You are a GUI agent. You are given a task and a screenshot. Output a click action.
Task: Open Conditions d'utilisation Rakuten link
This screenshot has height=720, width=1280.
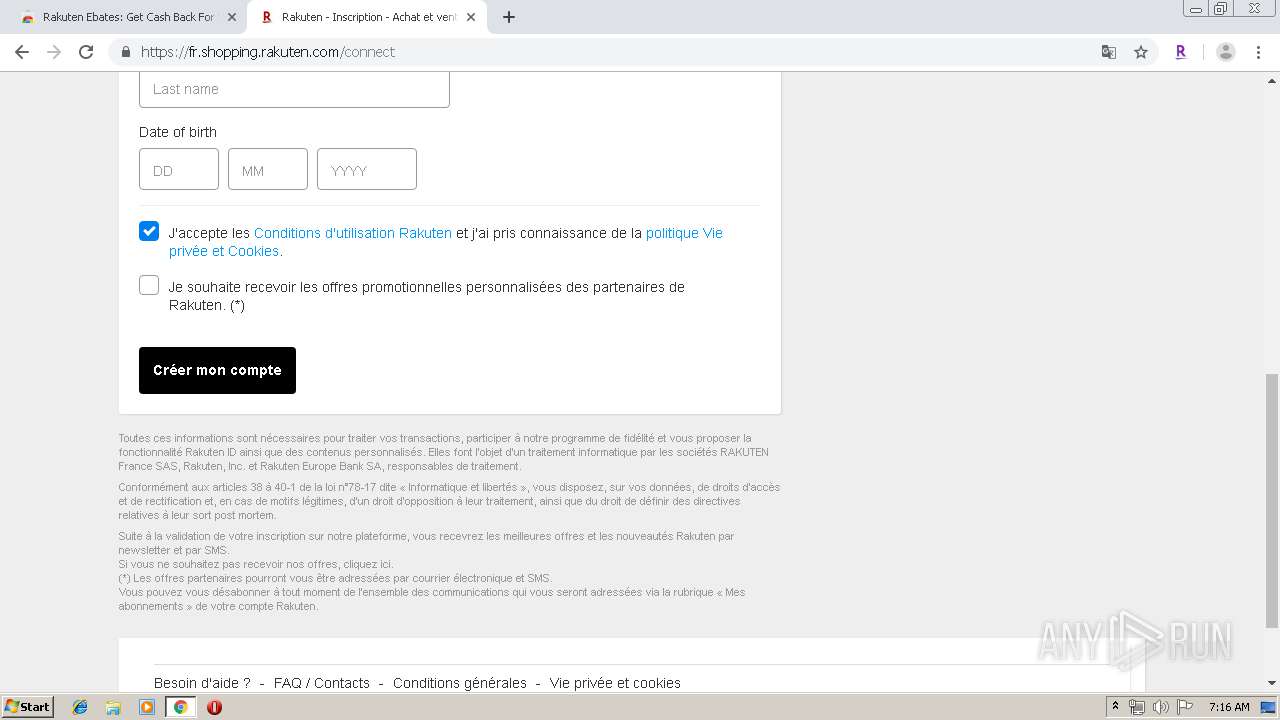pyautogui.click(x=353, y=233)
